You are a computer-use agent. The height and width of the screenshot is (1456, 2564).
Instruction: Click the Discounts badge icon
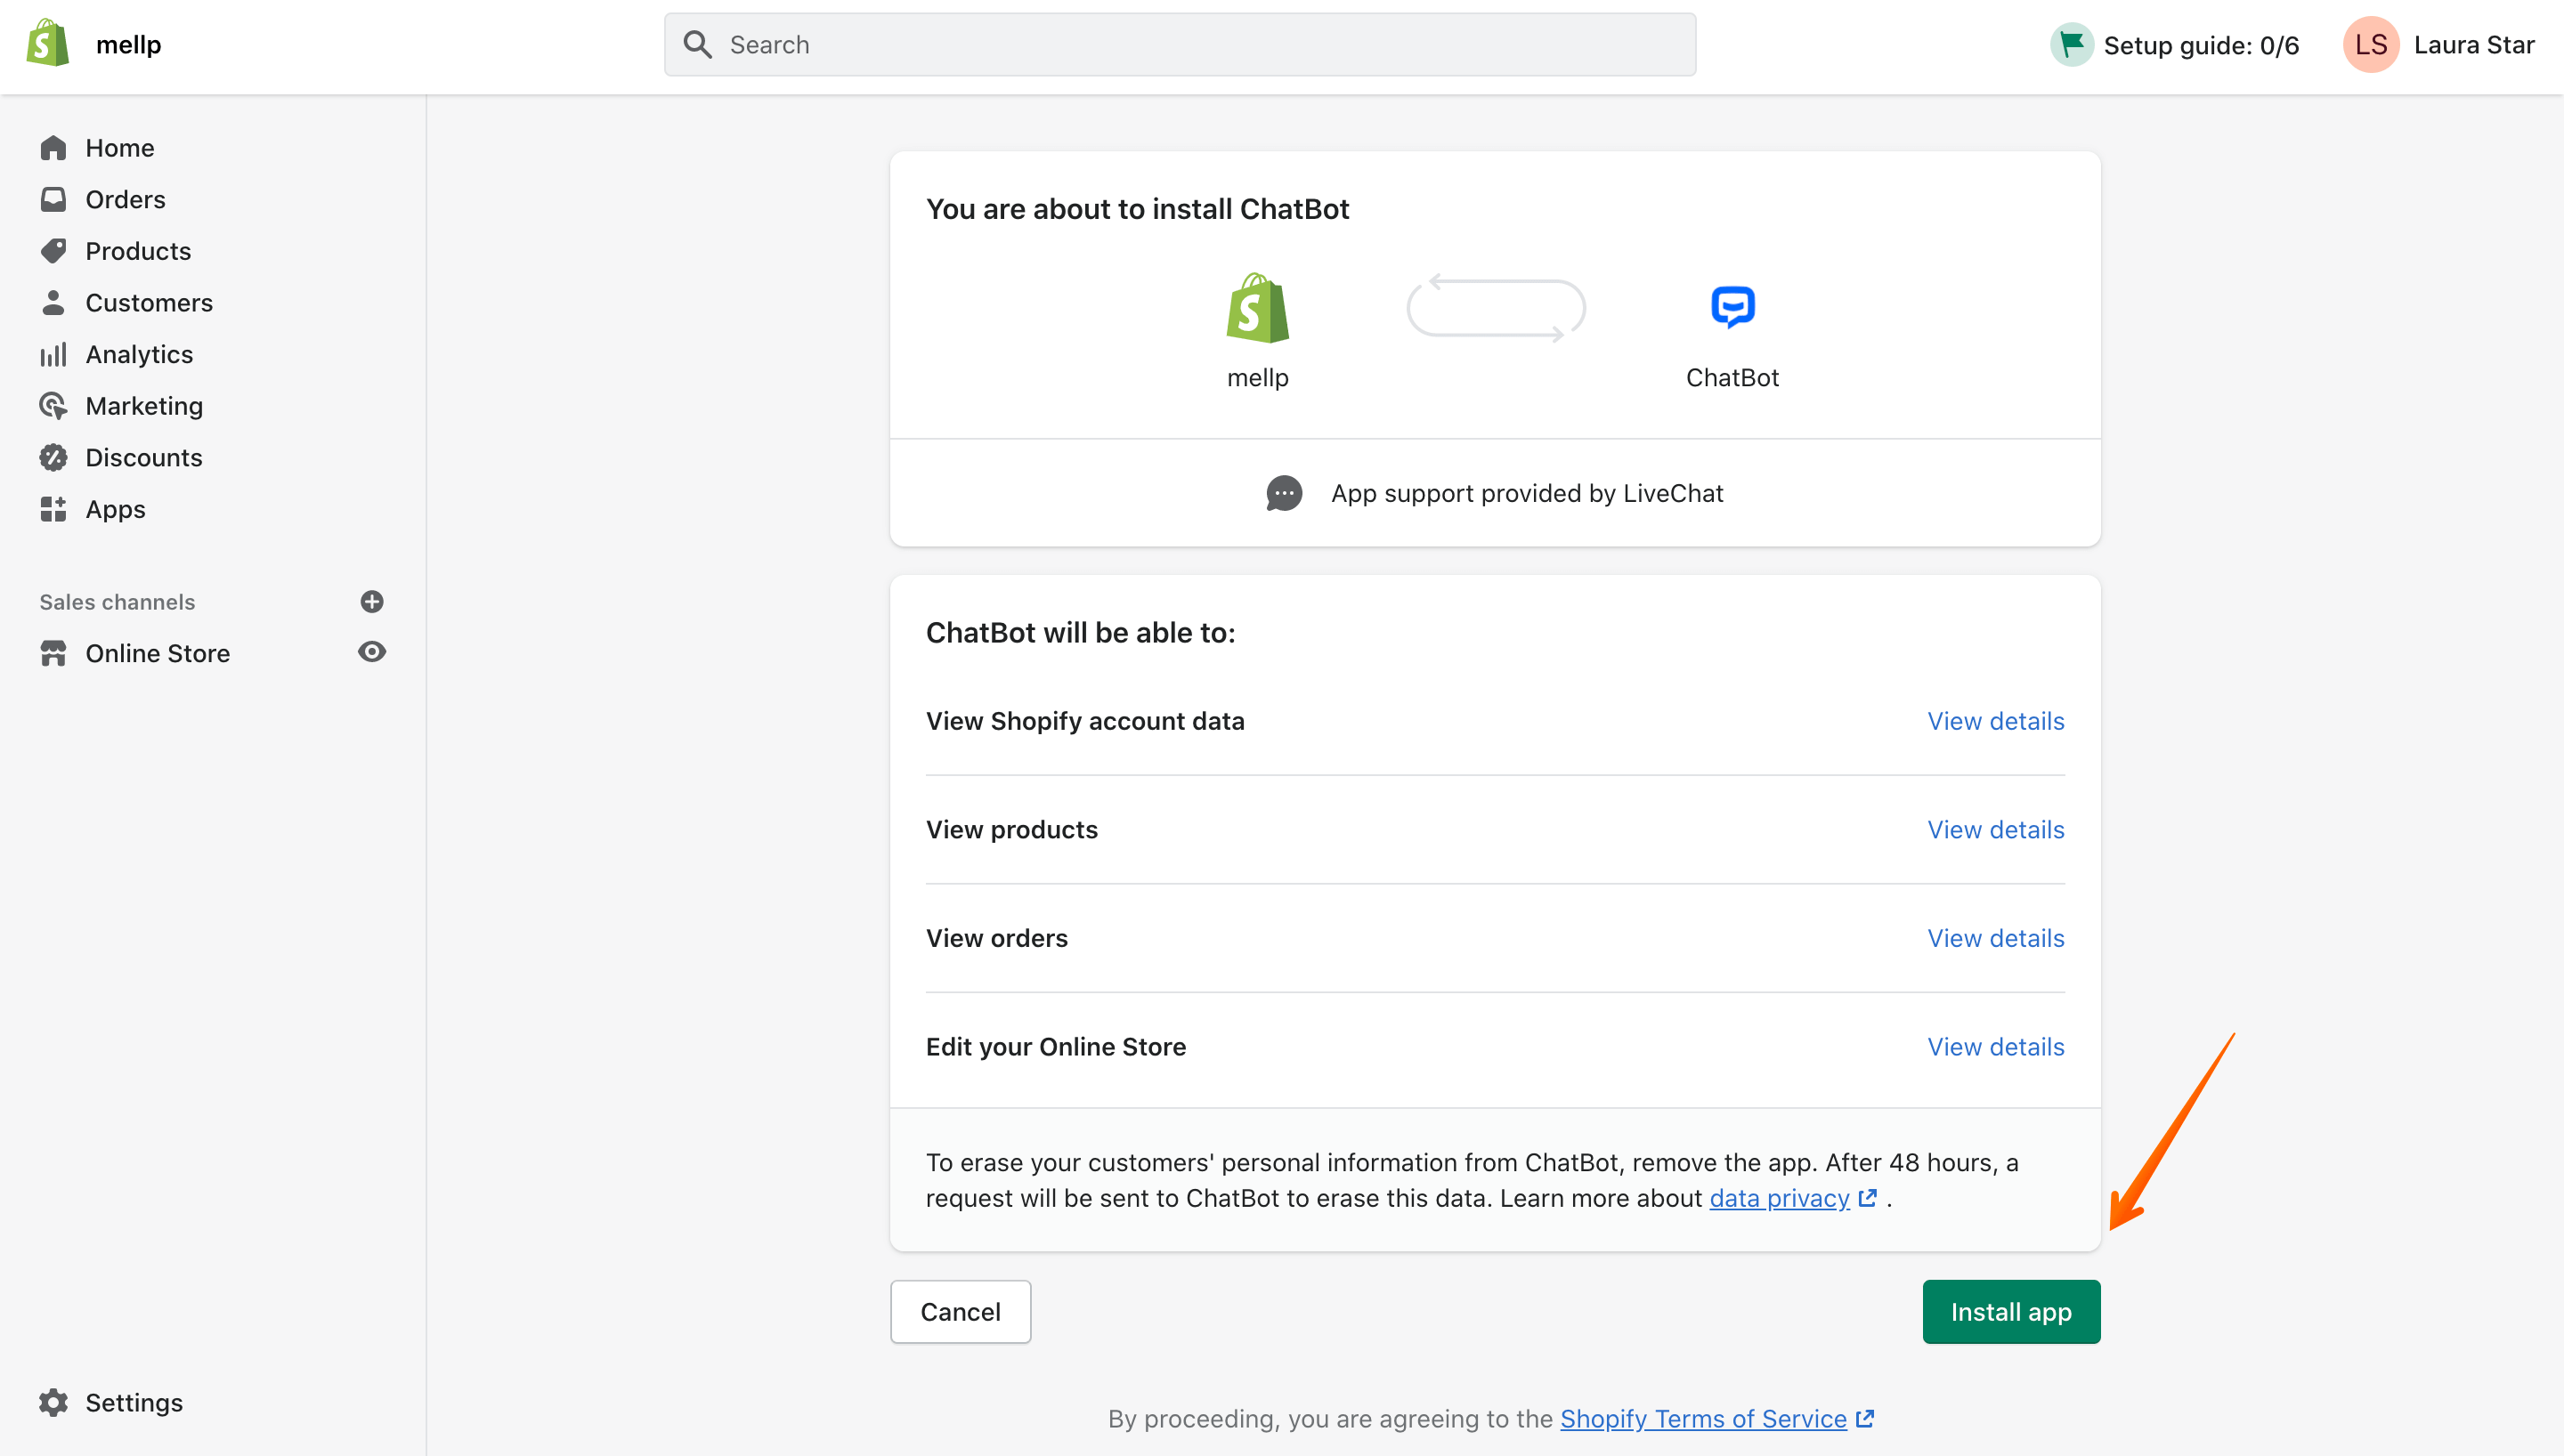[x=53, y=457]
